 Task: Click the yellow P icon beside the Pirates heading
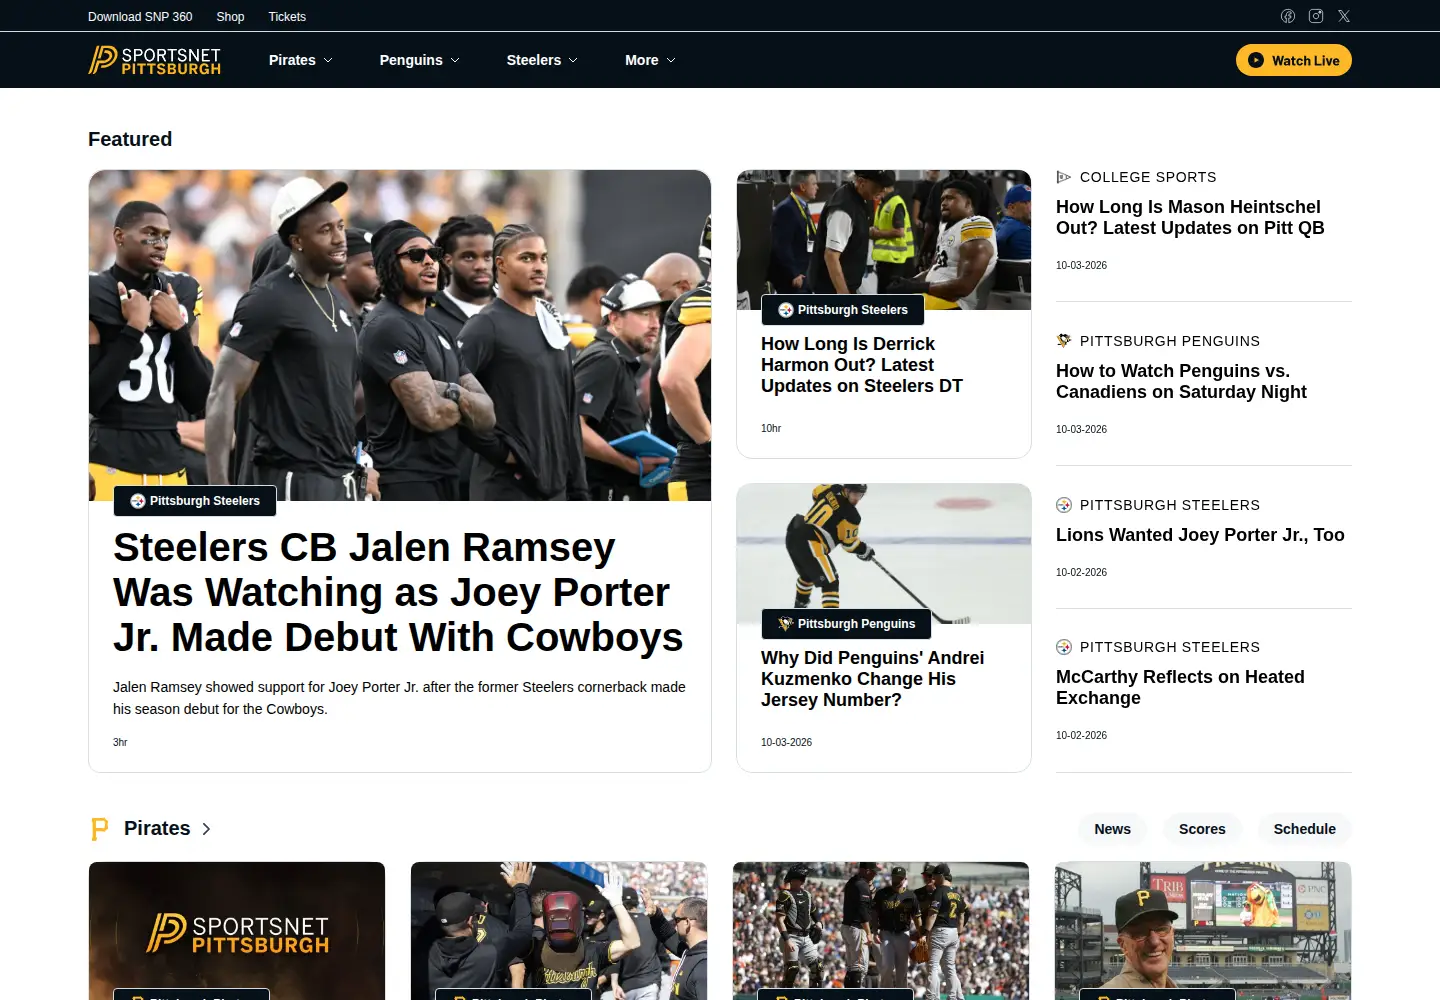click(99, 829)
